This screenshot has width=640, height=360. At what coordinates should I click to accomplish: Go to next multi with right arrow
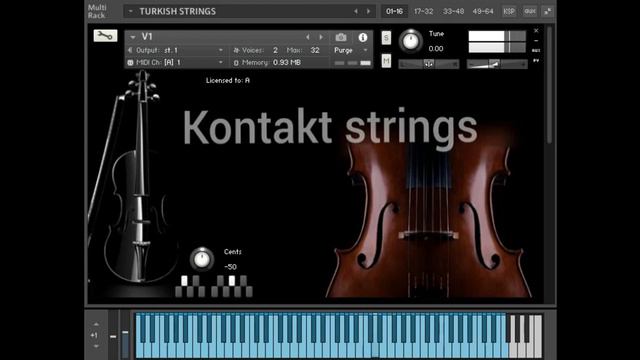(x=369, y=11)
